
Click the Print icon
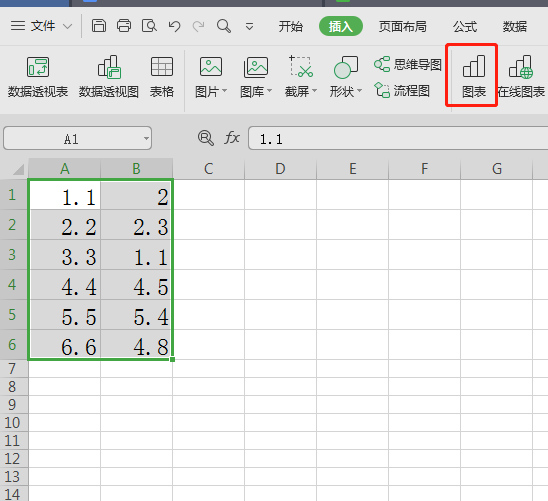click(124, 26)
